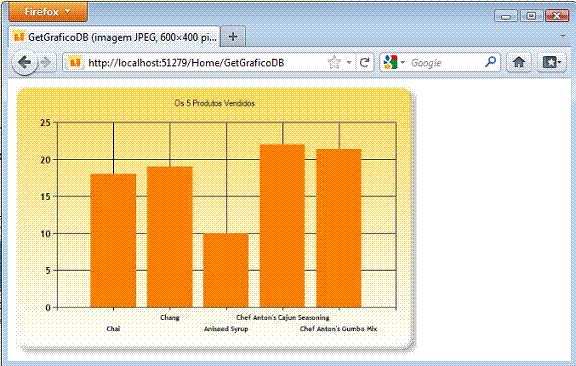Click the forward navigation arrow
Viewport: 576px width, 366px height.
tap(46, 62)
